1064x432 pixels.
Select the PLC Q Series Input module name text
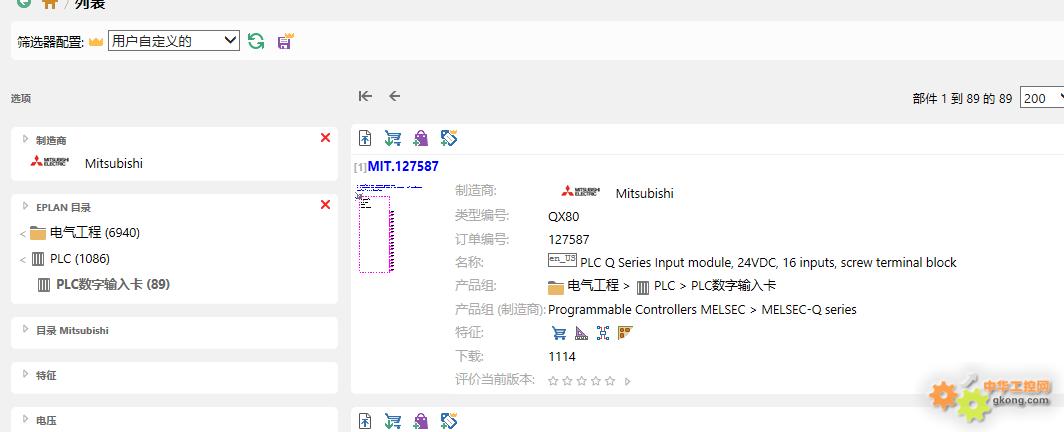768,262
